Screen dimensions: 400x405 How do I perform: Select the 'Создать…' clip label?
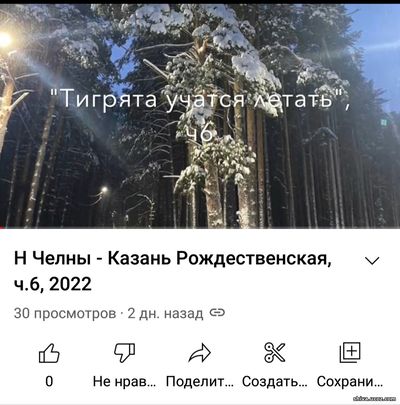click(275, 381)
